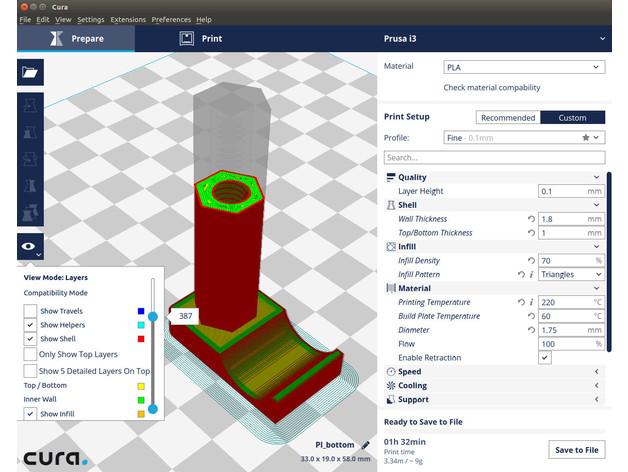Uncheck Show Shell
This screenshot has width=628, height=472.
click(x=30, y=339)
